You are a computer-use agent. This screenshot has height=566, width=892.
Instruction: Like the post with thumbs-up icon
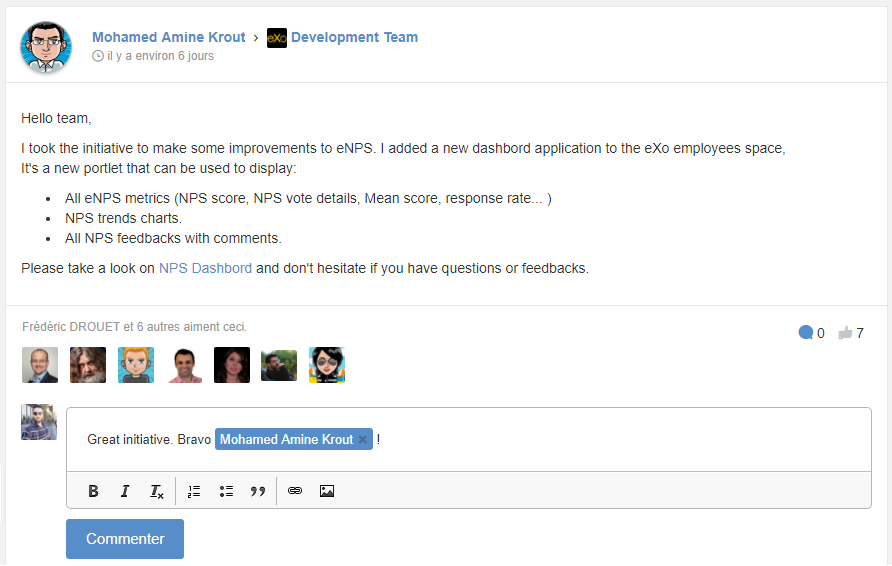(x=845, y=333)
